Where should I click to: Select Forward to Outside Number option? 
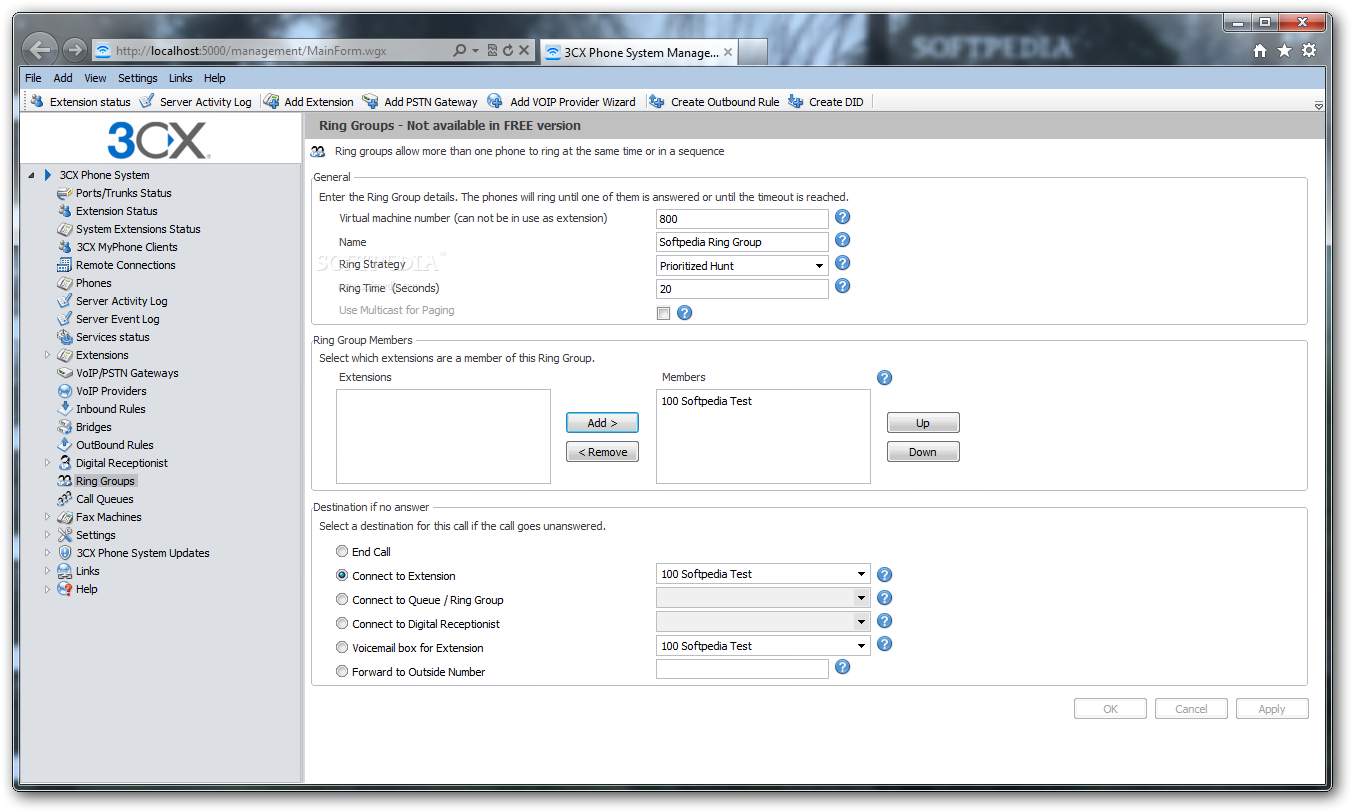[342, 671]
